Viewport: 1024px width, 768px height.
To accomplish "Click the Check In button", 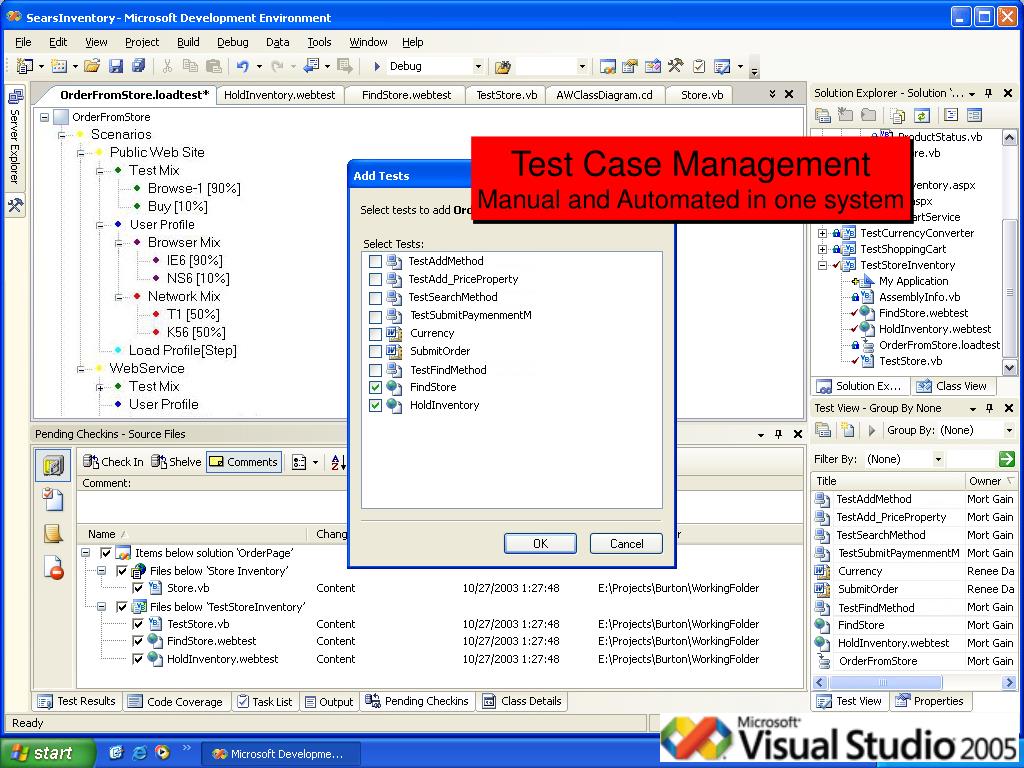I will (113, 462).
